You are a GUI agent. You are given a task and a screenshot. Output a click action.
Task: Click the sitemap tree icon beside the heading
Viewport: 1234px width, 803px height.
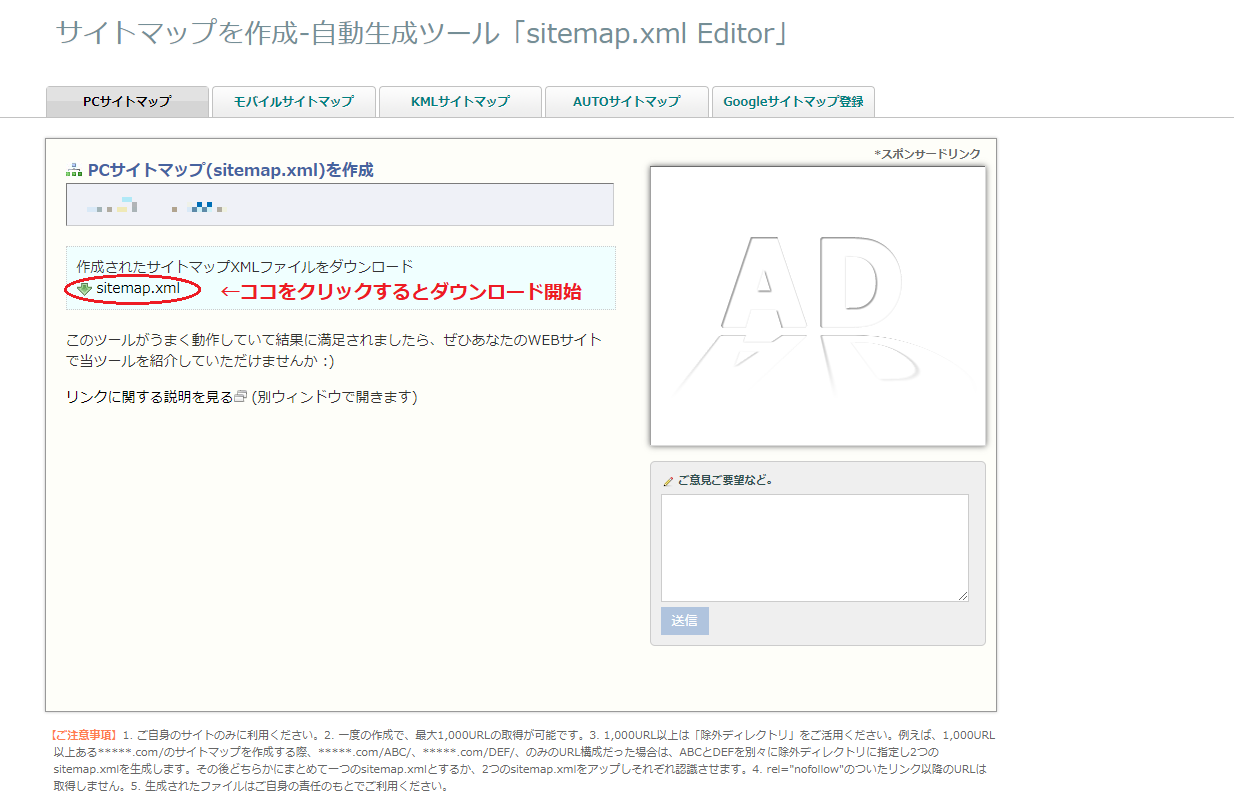74,170
